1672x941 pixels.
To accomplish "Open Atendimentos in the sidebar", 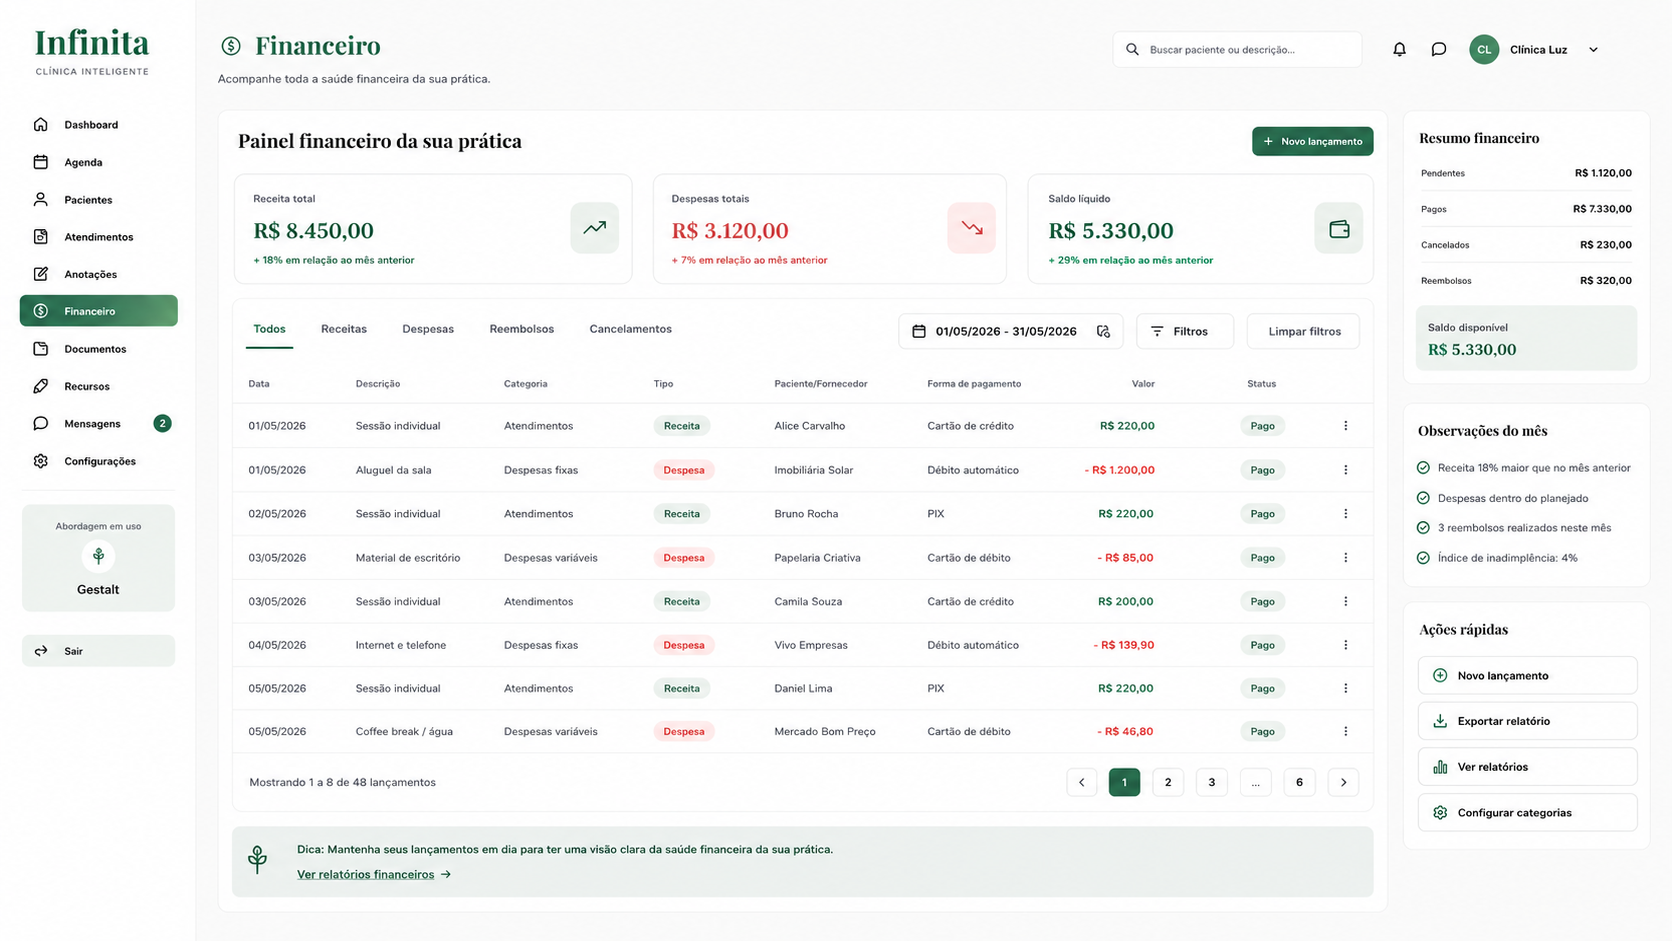I will tap(98, 237).
